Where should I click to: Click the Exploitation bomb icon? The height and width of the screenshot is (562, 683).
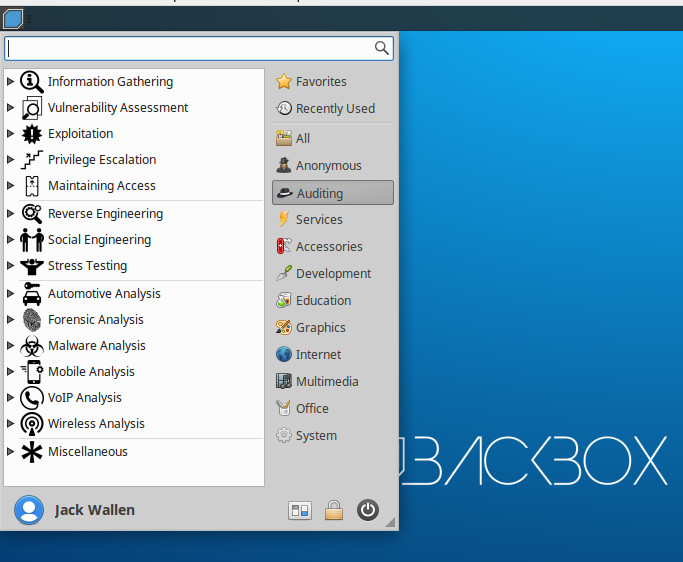(x=32, y=134)
